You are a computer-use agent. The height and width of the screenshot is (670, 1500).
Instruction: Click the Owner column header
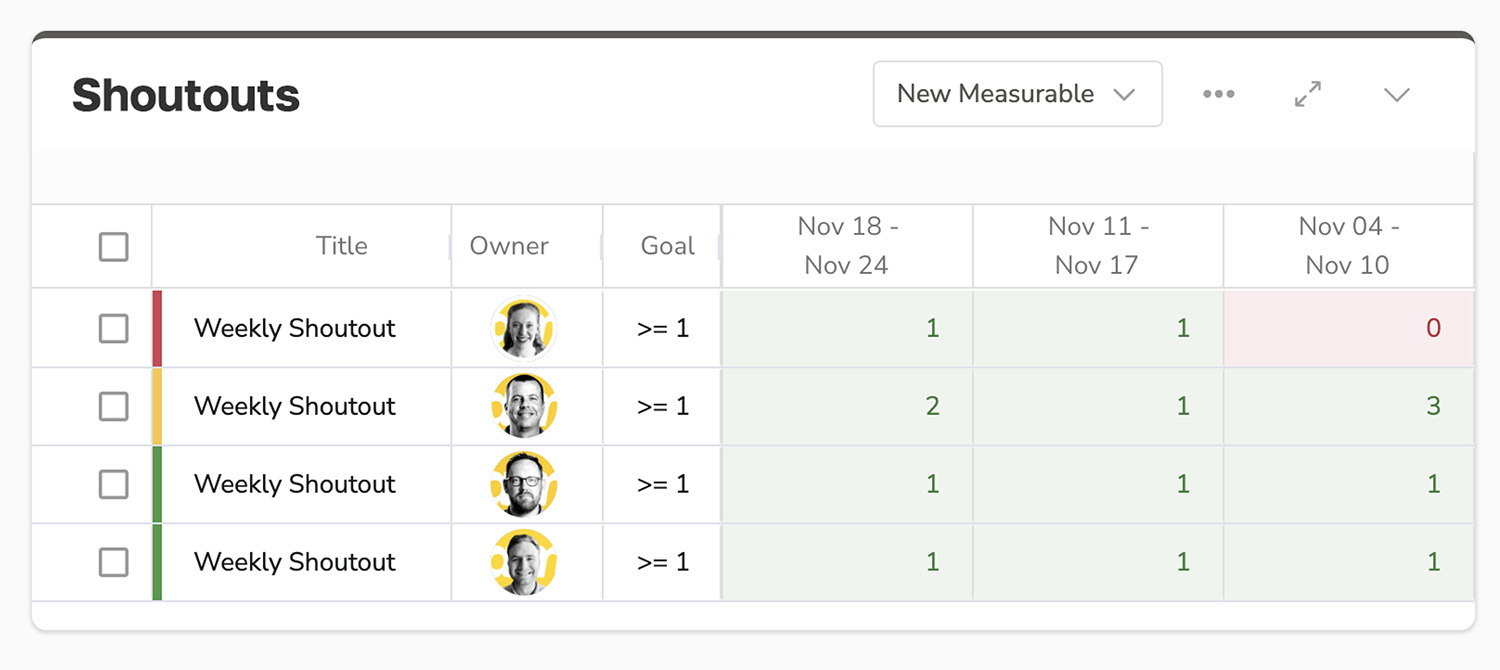click(x=509, y=246)
